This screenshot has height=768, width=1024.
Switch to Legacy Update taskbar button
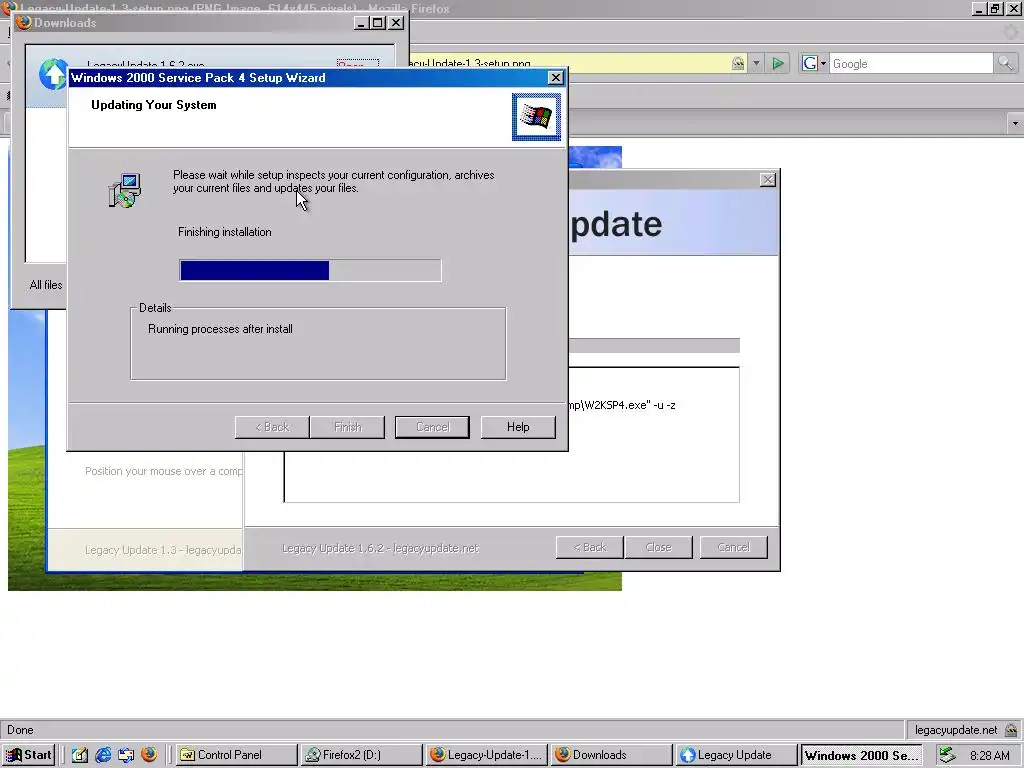coord(737,755)
